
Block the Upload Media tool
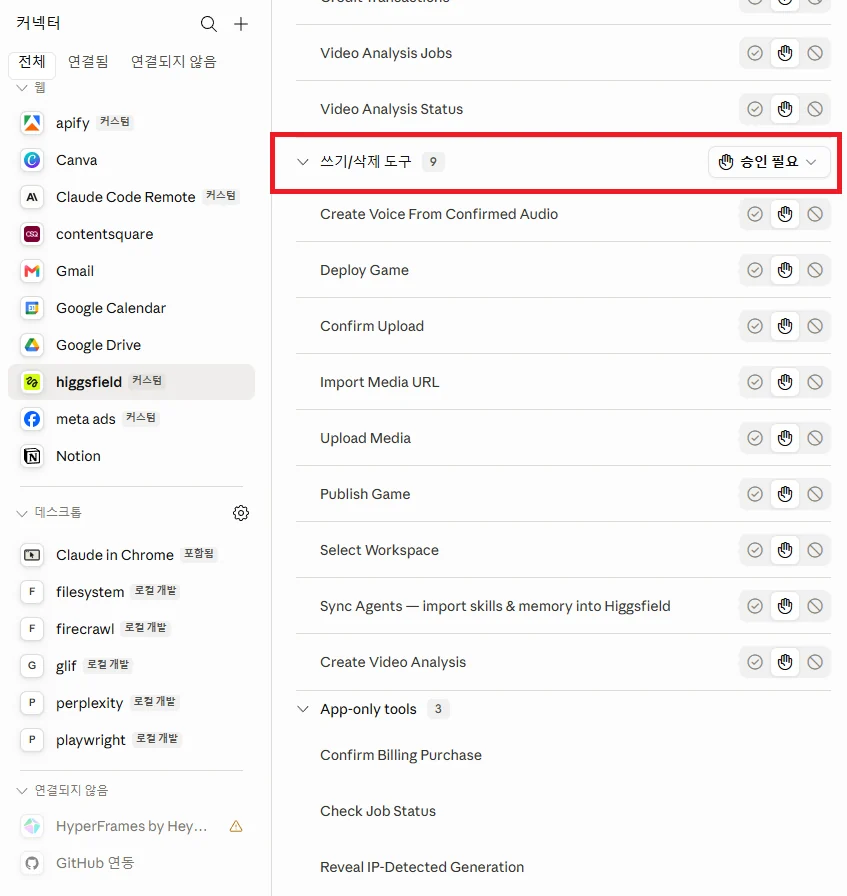tap(815, 438)
